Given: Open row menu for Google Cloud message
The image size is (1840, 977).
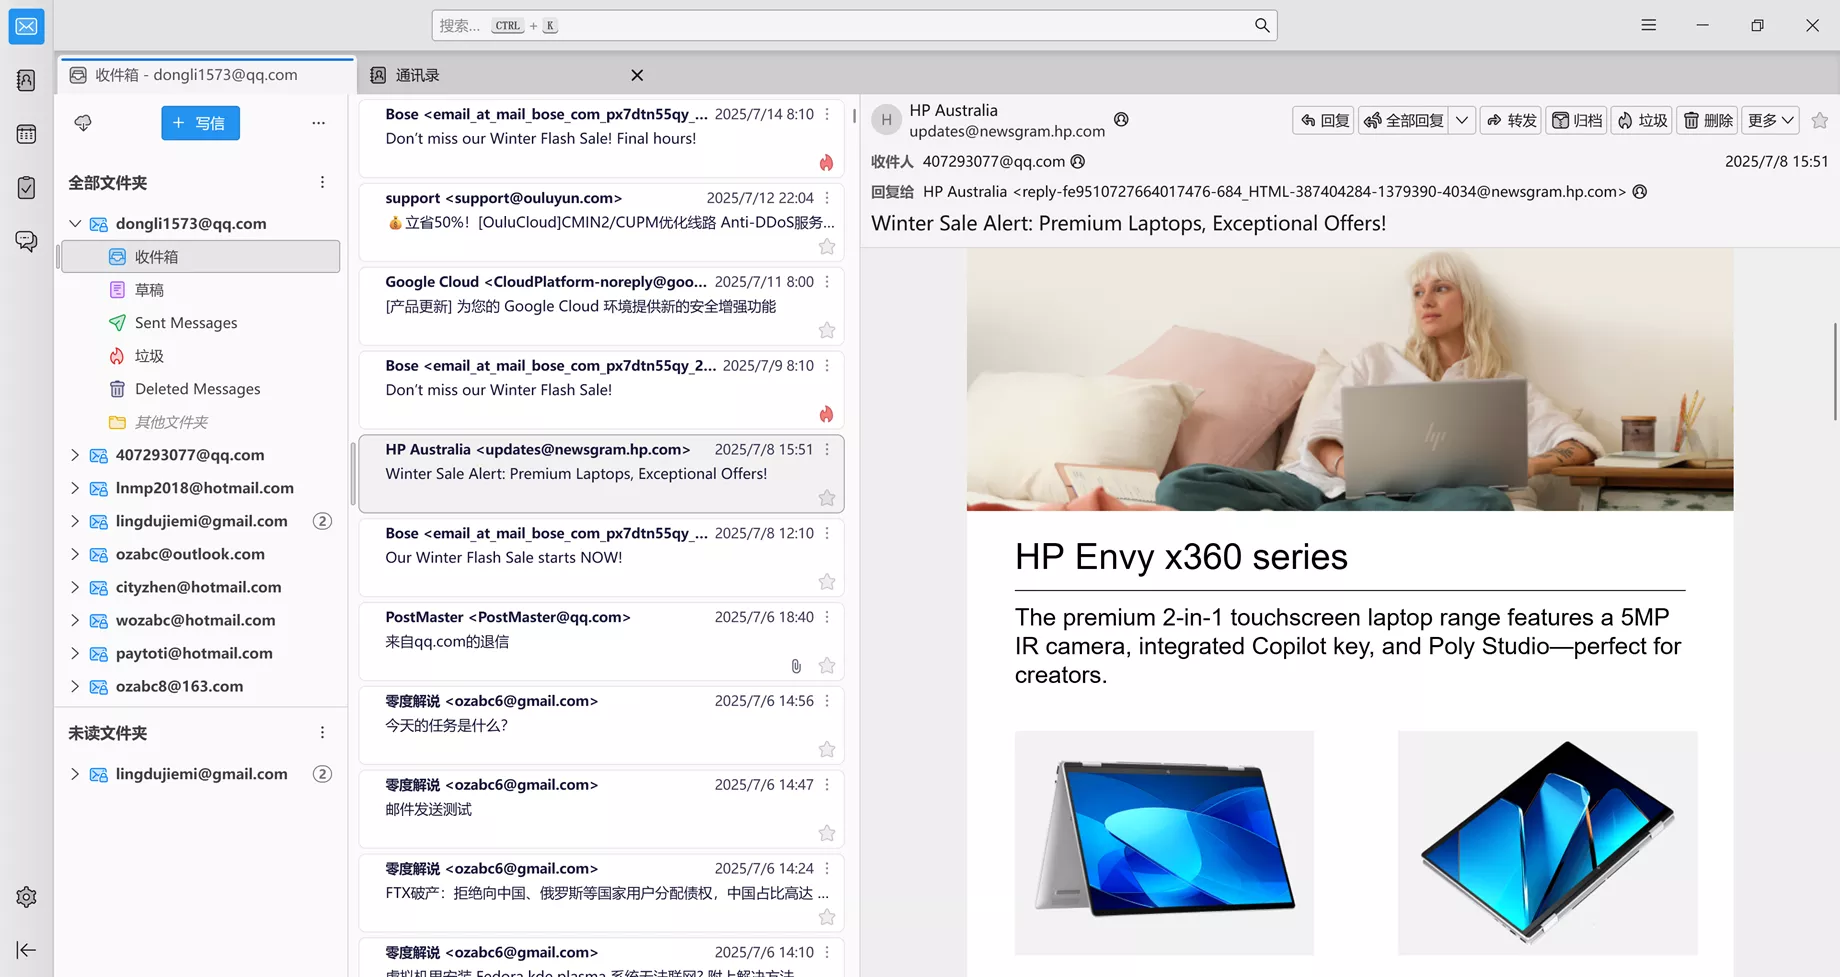Looking at the screenshot, I should pyautogui.click(x=827, y=282).
